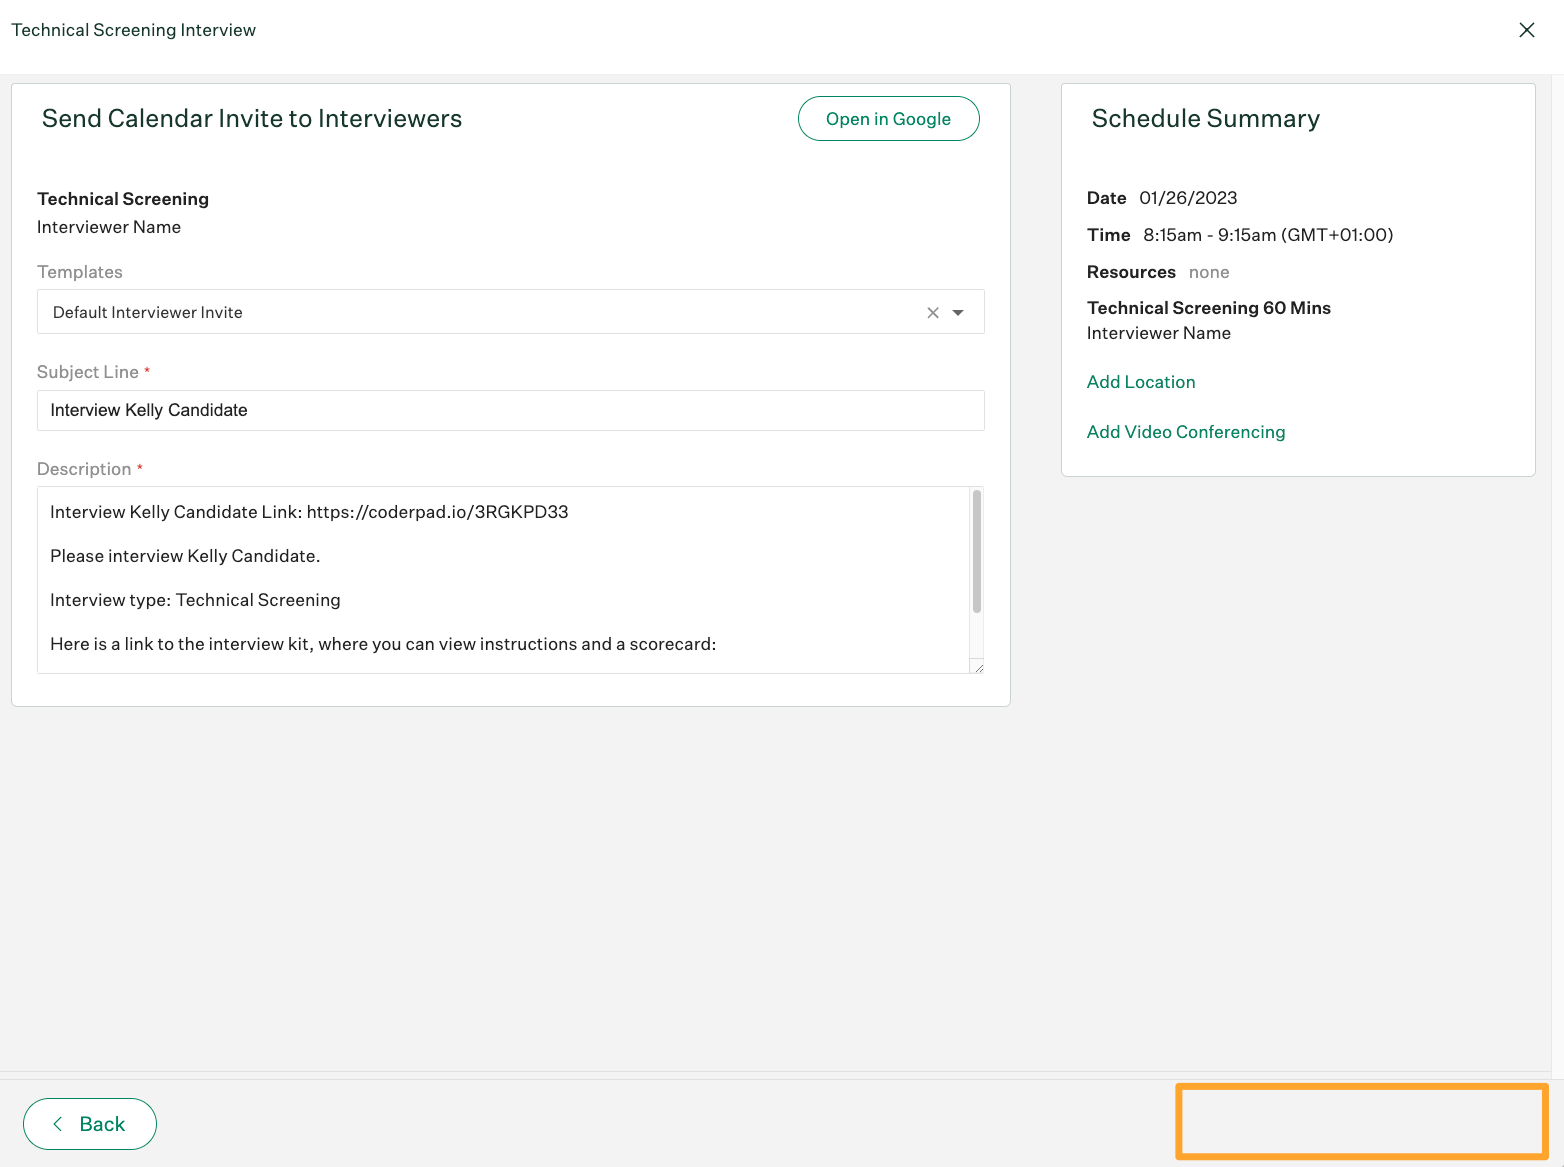This screenshot has height=1167, width=1564.
Task: Click the date value 01/26/2023
Action: click(x=1188, y=198)
